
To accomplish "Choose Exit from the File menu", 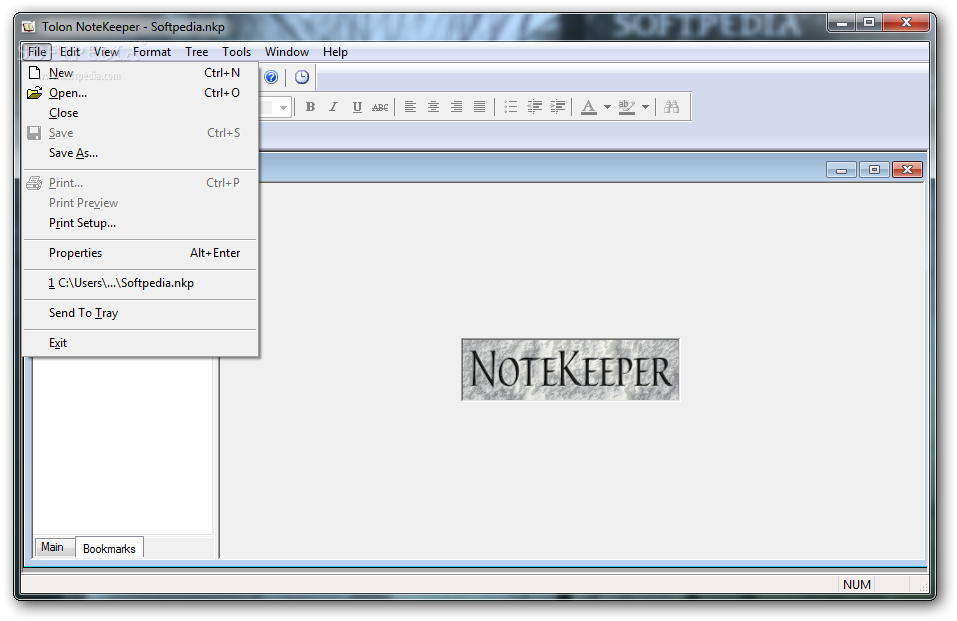I will pos(140,343).
